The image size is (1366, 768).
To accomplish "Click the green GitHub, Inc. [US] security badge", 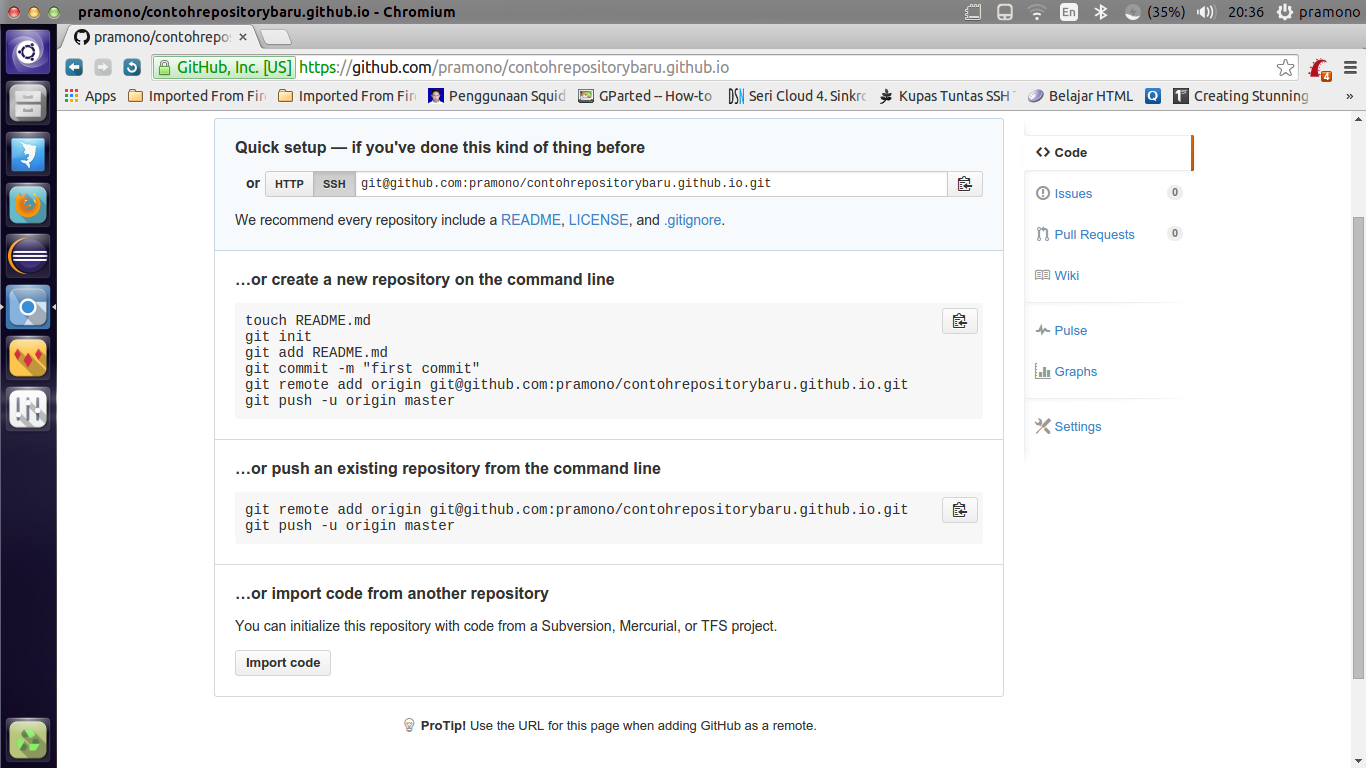I will click(224, 68).
